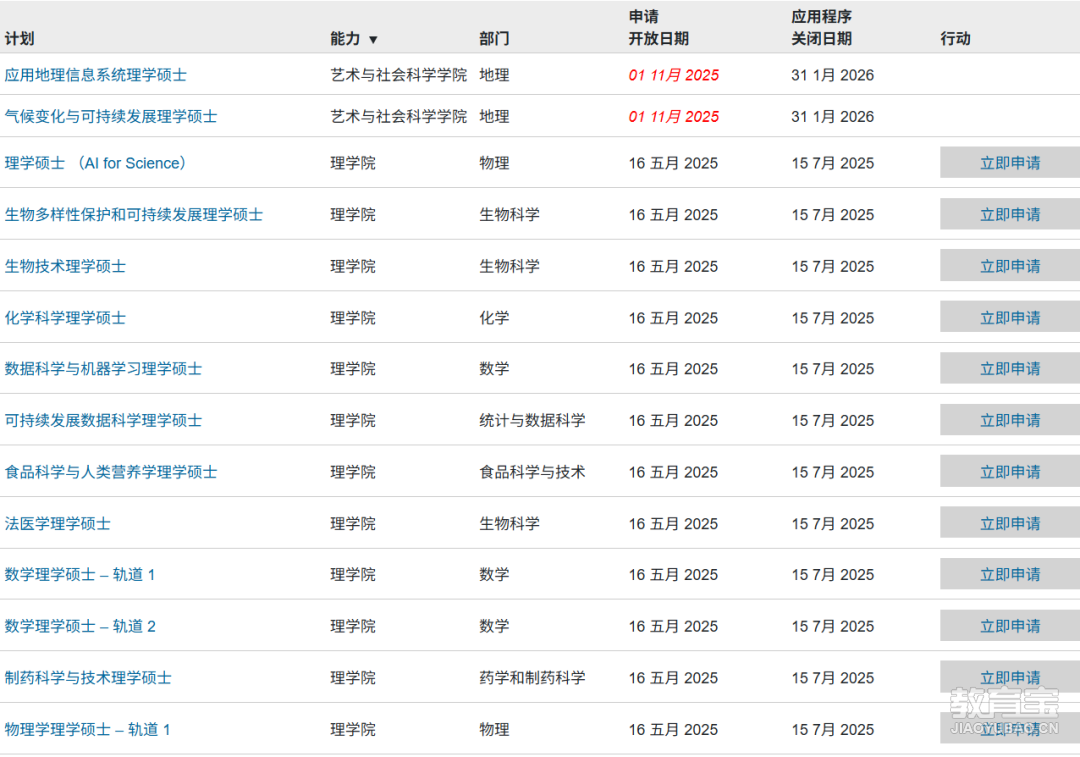This screenshot has width=1080, height=757.
Task: Open 应用地理信息系统理学硕士 programme link
Action: [x=96, y=75]
